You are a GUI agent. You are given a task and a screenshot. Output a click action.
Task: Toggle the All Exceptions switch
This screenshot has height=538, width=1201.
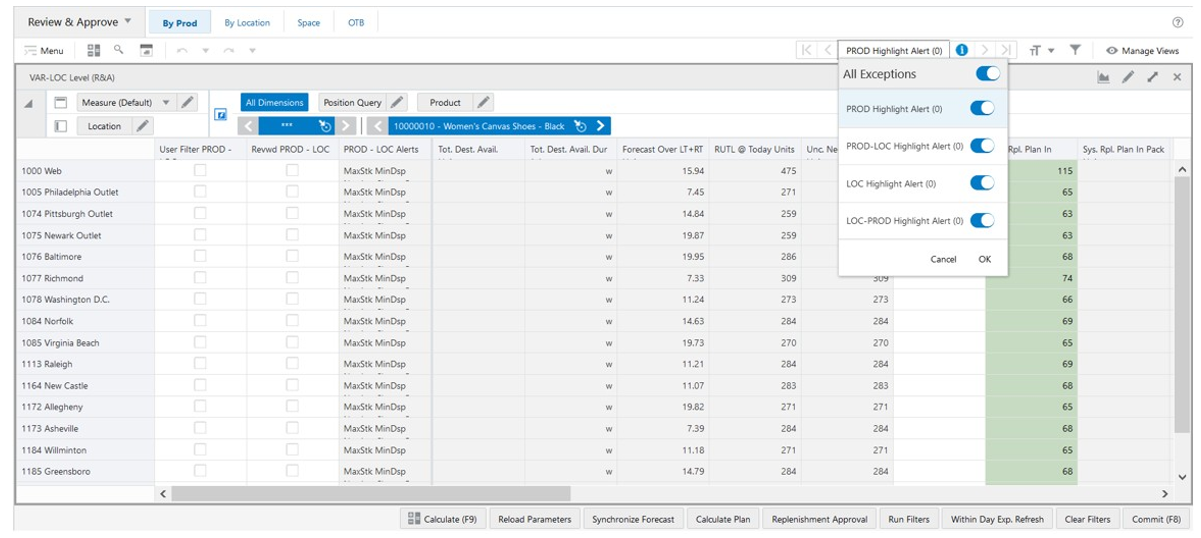[x=987, y=73]
